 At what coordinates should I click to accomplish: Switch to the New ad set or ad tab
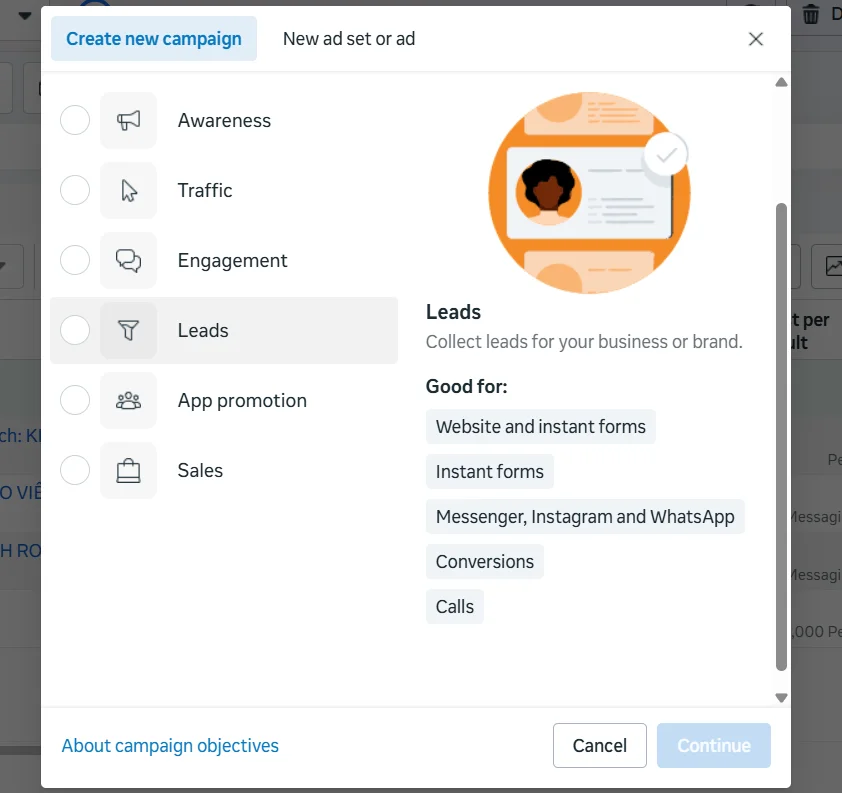point(348,39)
